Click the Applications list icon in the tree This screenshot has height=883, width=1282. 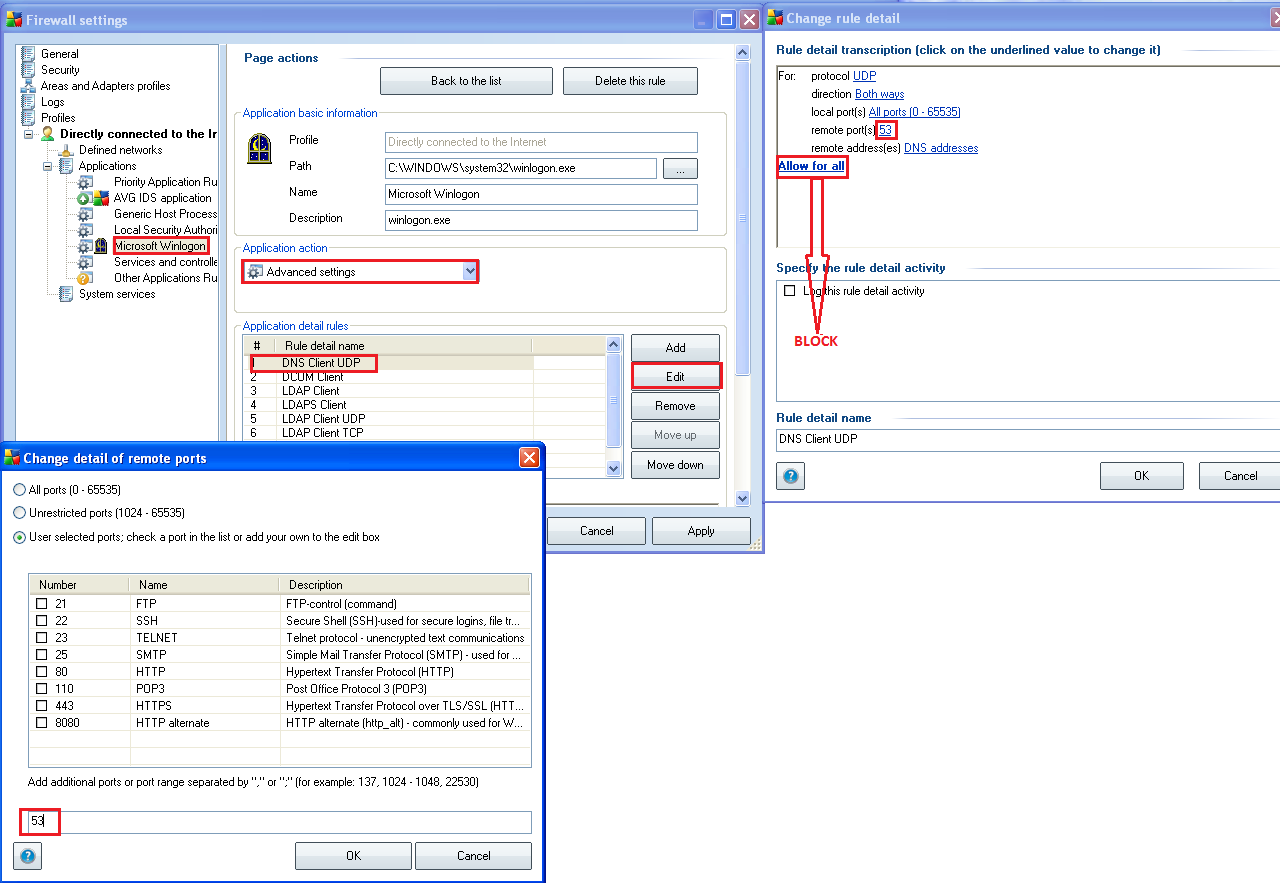tap(66, 166)
